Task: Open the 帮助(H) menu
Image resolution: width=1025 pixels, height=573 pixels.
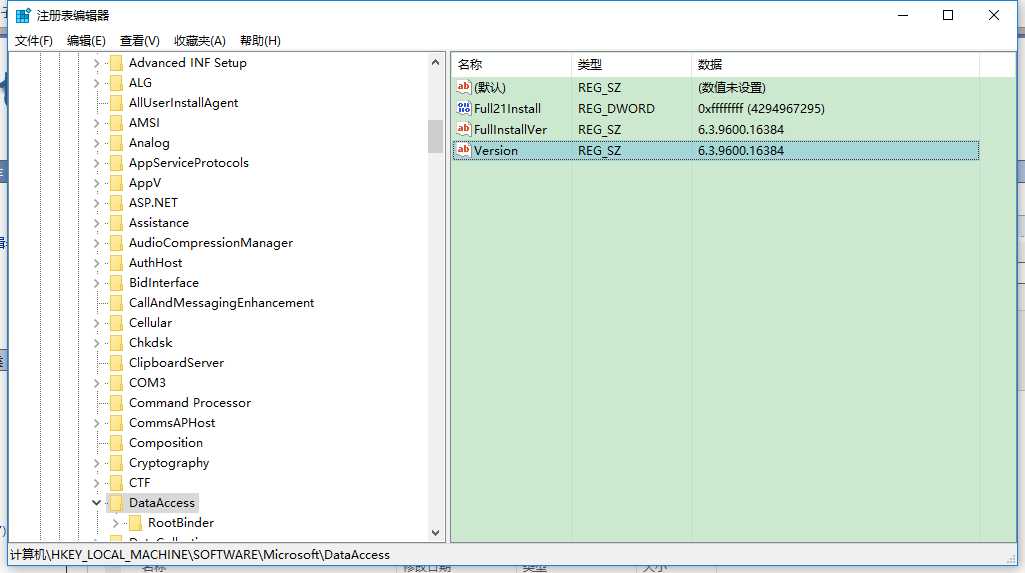Action: 260,41
